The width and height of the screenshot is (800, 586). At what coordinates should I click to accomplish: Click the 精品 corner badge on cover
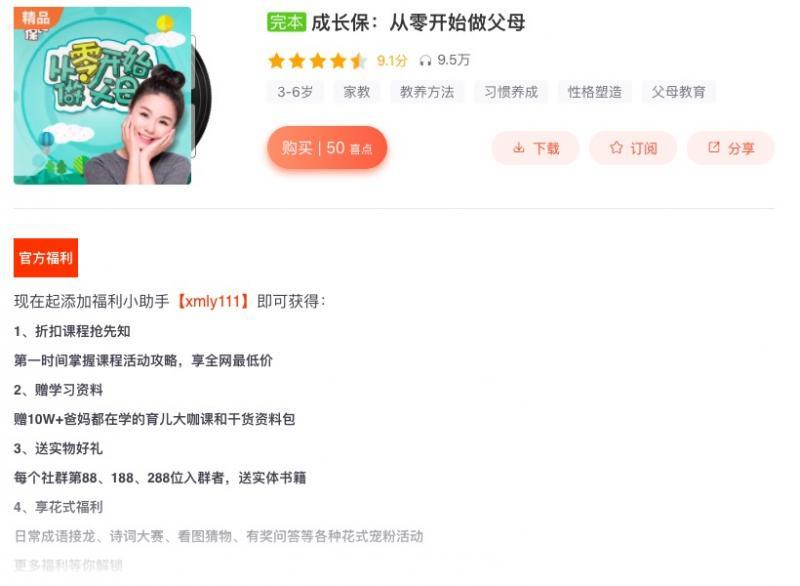coord(35,19)
